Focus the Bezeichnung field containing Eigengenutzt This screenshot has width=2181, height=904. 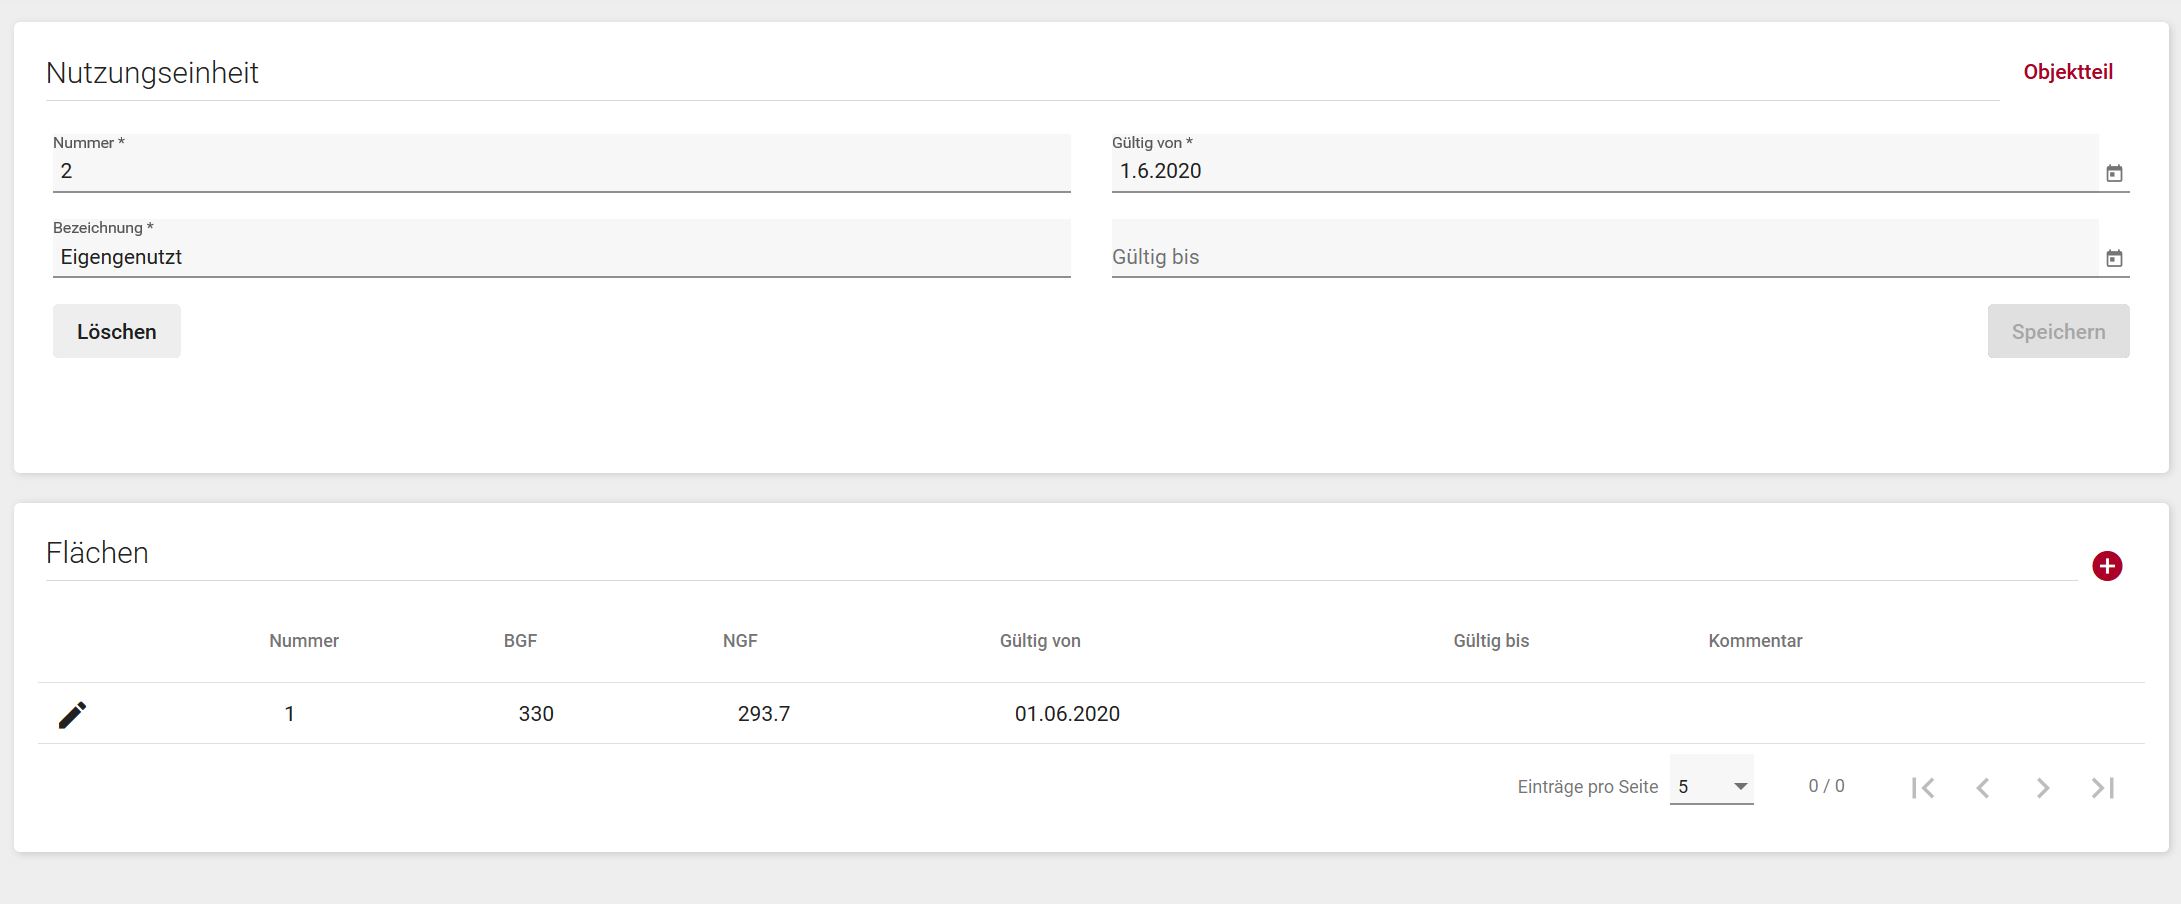point(560,257)
